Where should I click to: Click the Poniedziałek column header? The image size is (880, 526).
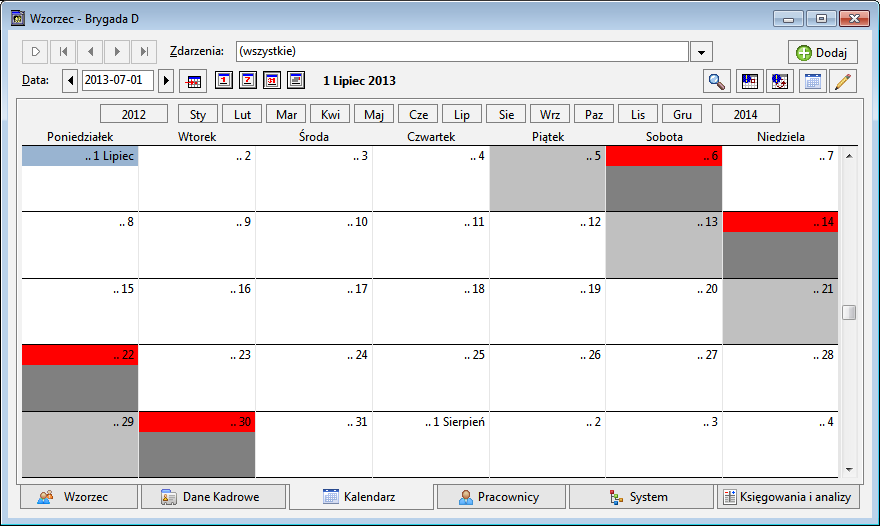click(80, 136)
